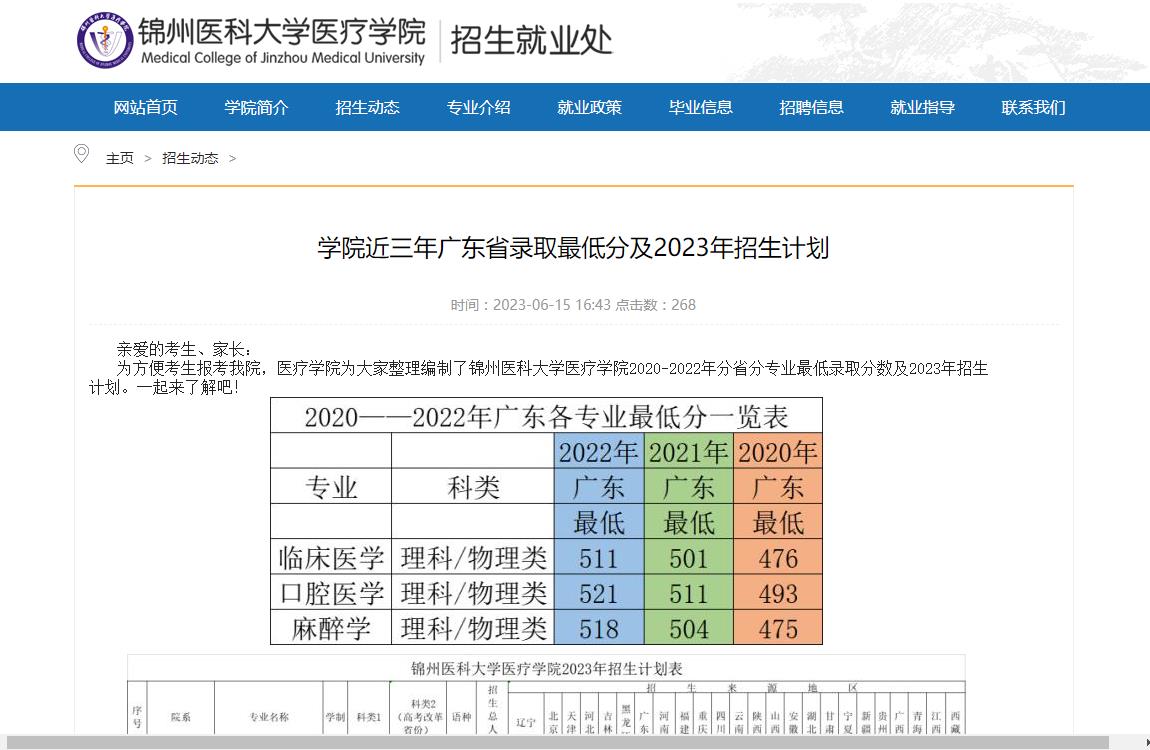1150x750 pixels.
Task: Open 毕业信息 navigation item
Action: point(700,107)
